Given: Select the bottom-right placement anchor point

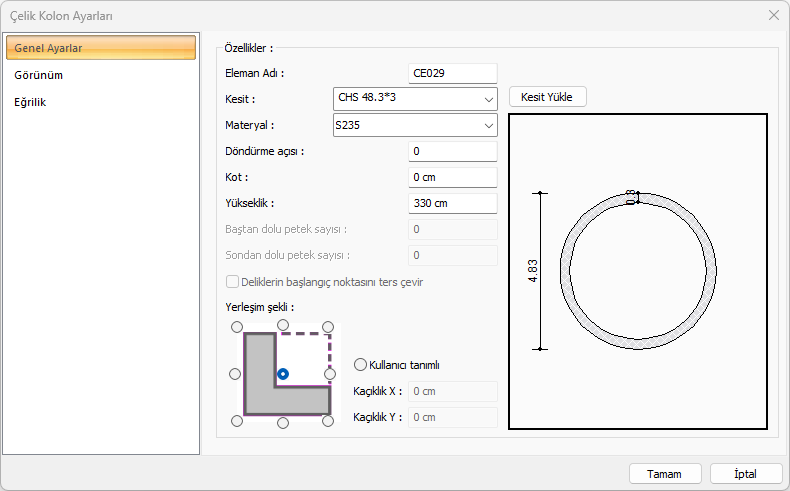Looking at the screenshot, I should click(x=329, y=422).
